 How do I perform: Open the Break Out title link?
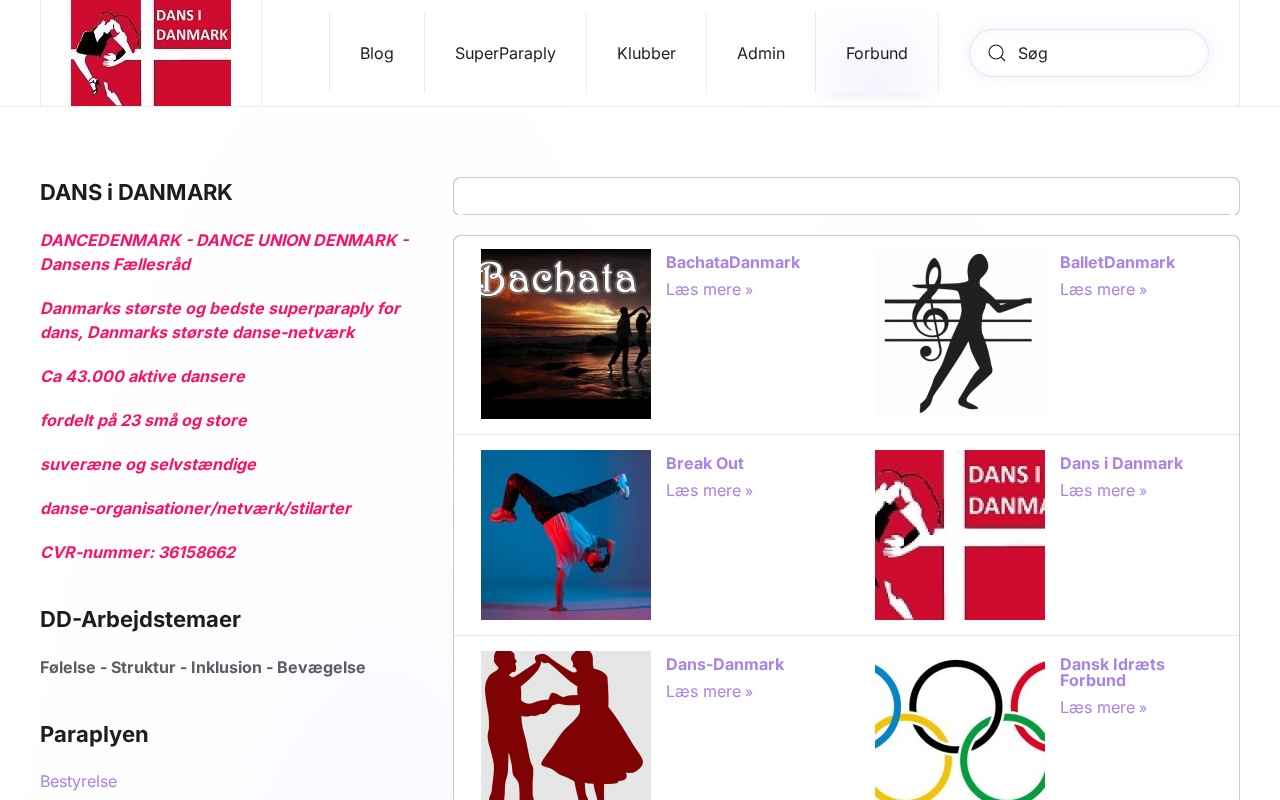705,463
